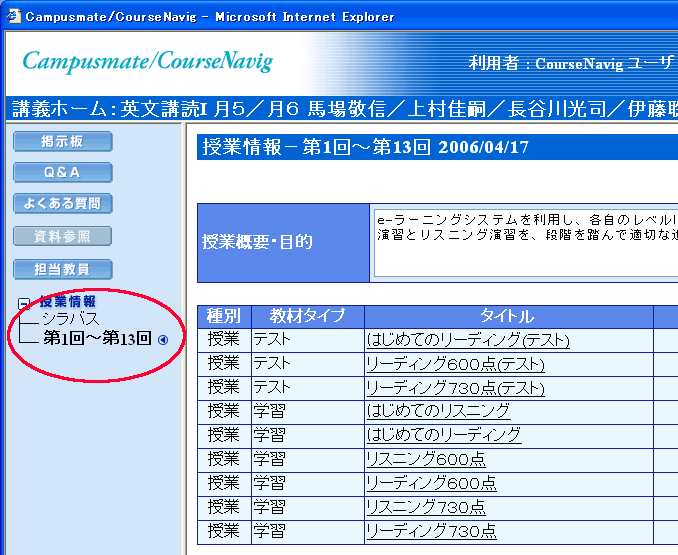The width and height of the screenshot is (678, 555).
Task: Open the リスニング730点 link
Action: (426, 507)
